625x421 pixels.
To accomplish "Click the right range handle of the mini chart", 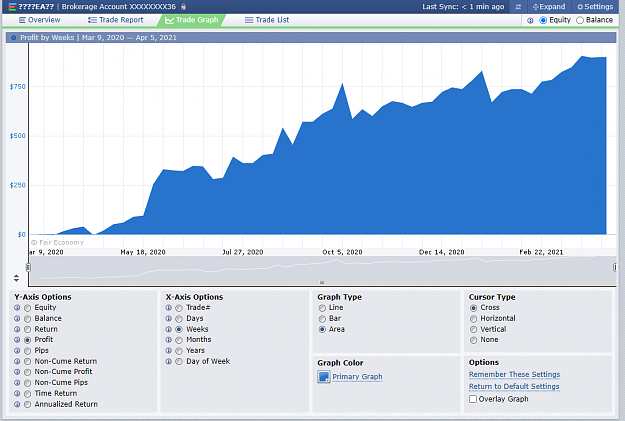I will point(615,267).
